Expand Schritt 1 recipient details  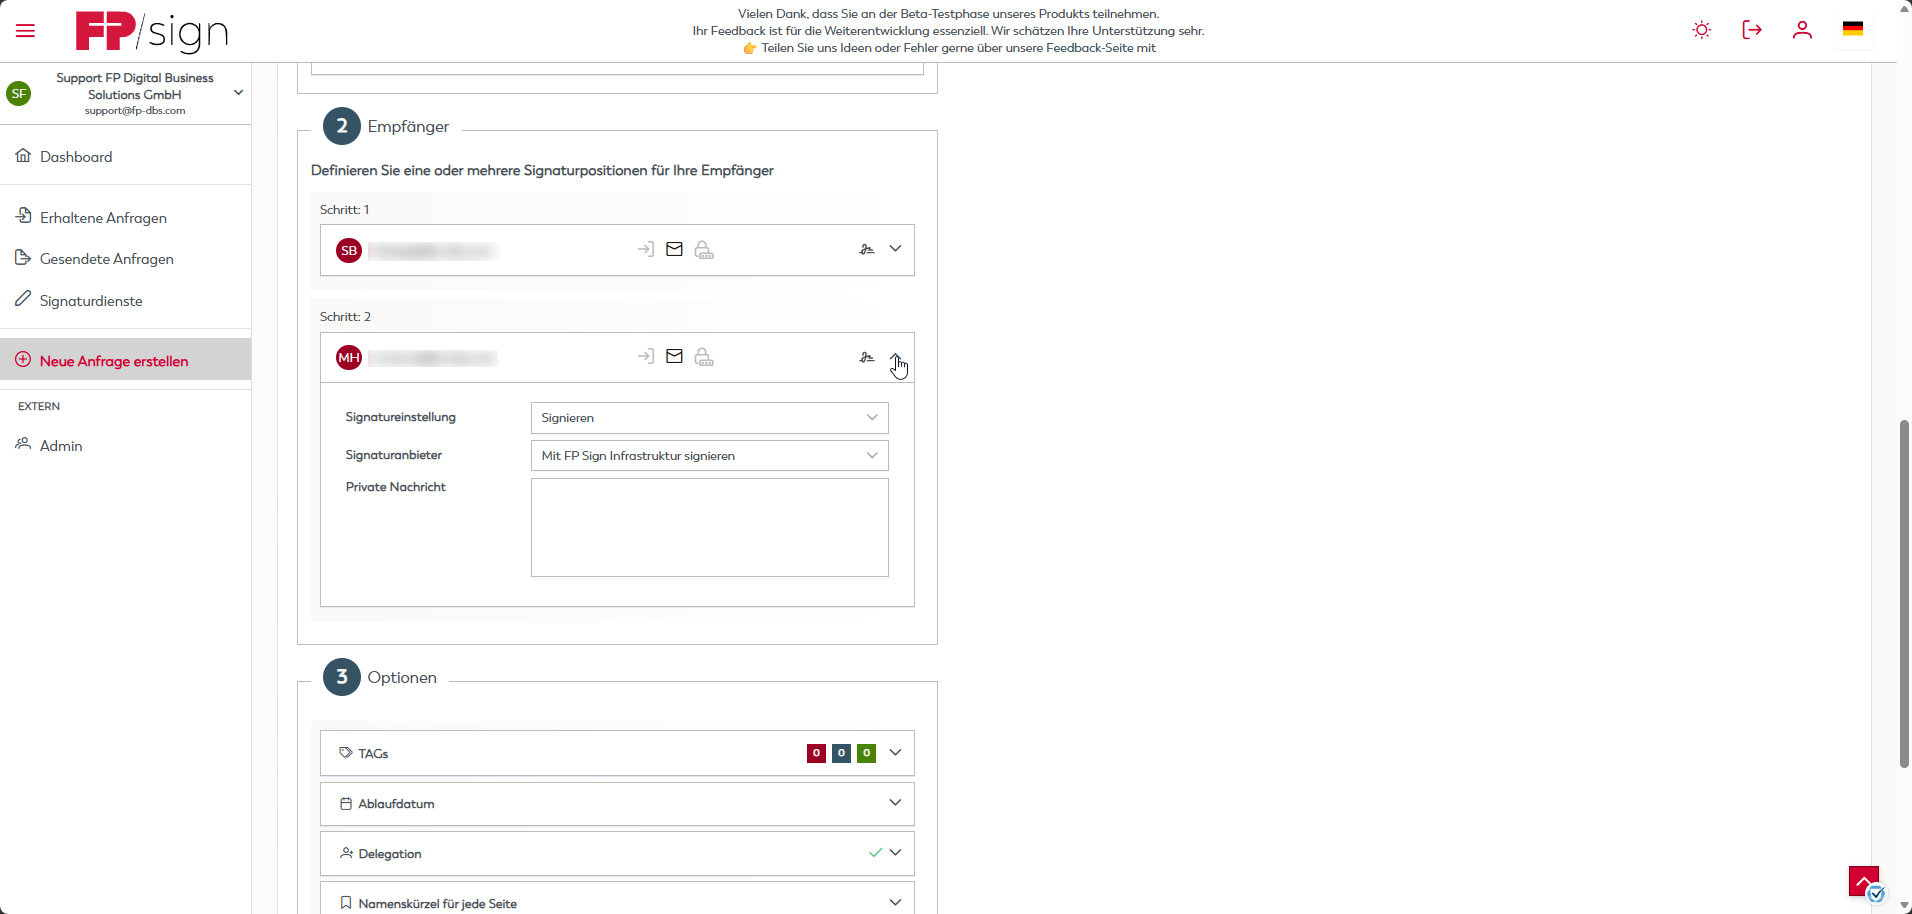(895, 249)
